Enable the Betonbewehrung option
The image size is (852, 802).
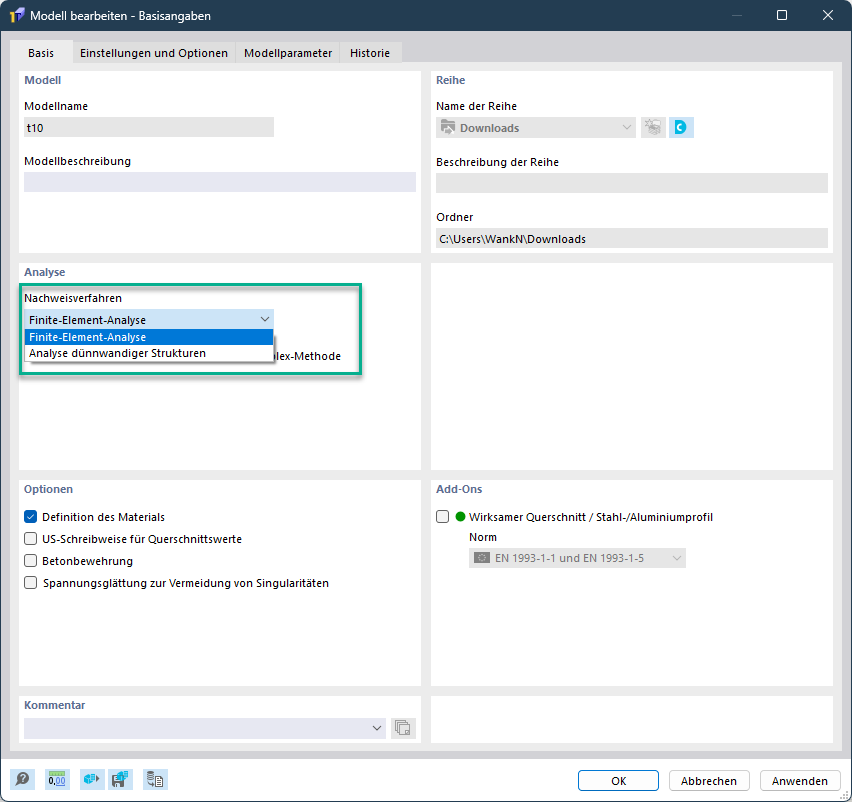[x=31, y=561]
